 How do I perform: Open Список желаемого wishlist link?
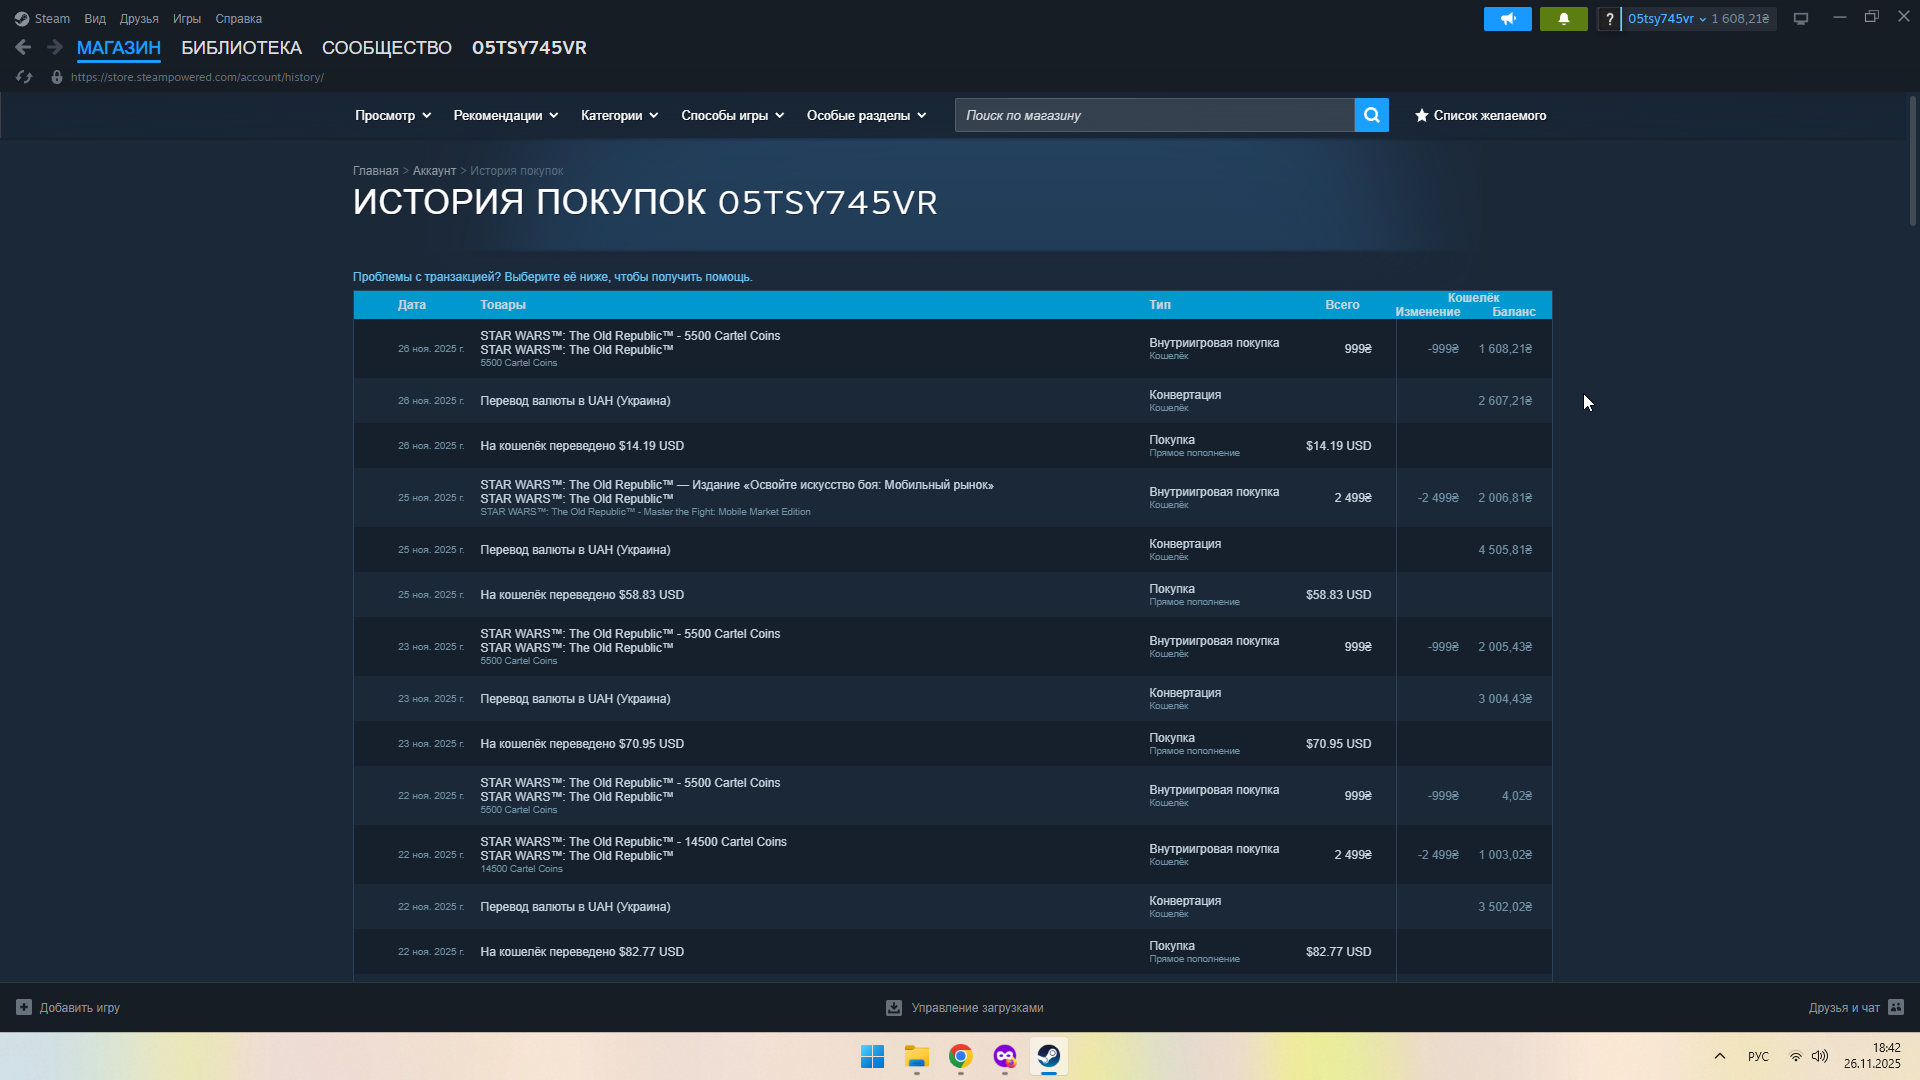pos(1480,115)
